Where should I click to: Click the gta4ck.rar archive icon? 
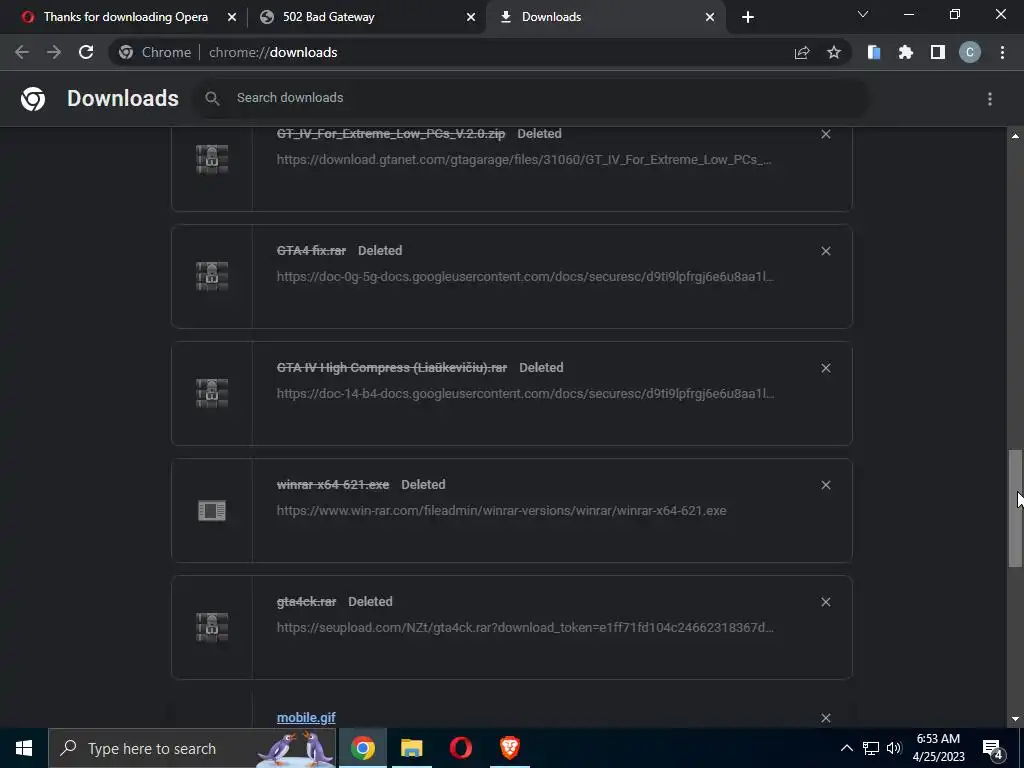tap(212, 627)
